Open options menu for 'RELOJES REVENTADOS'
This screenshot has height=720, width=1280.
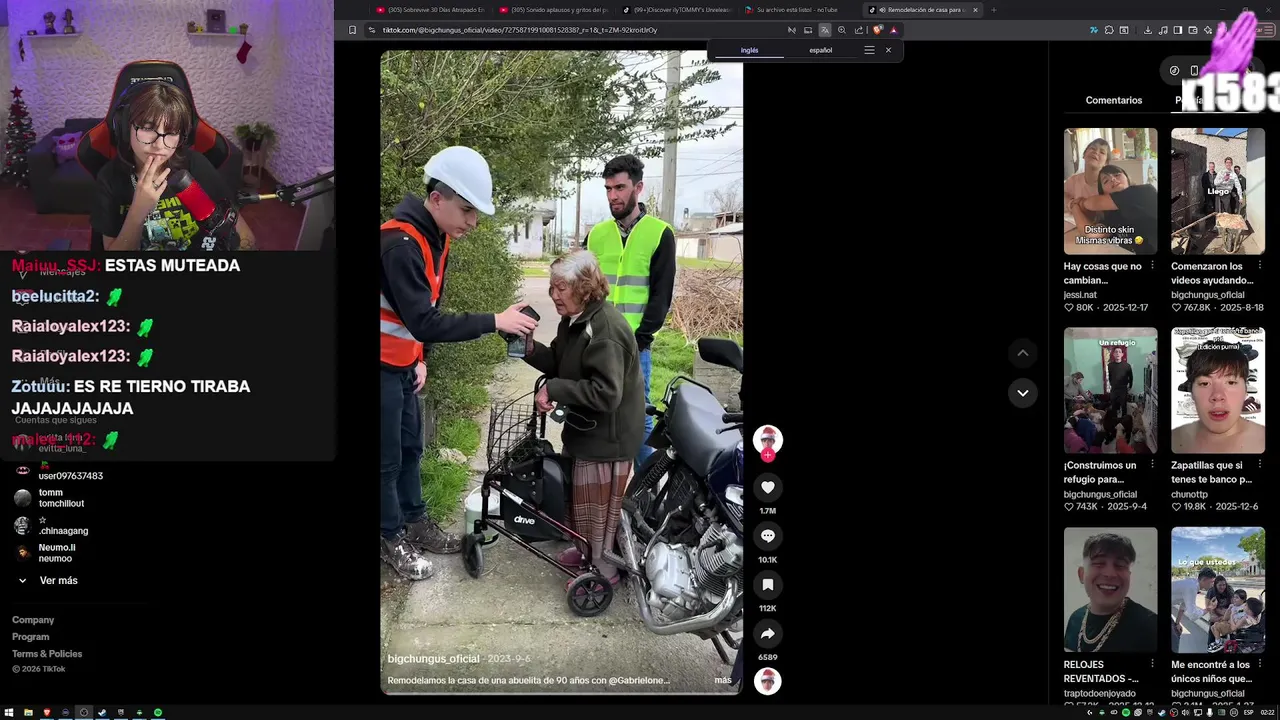point(1152,664)
